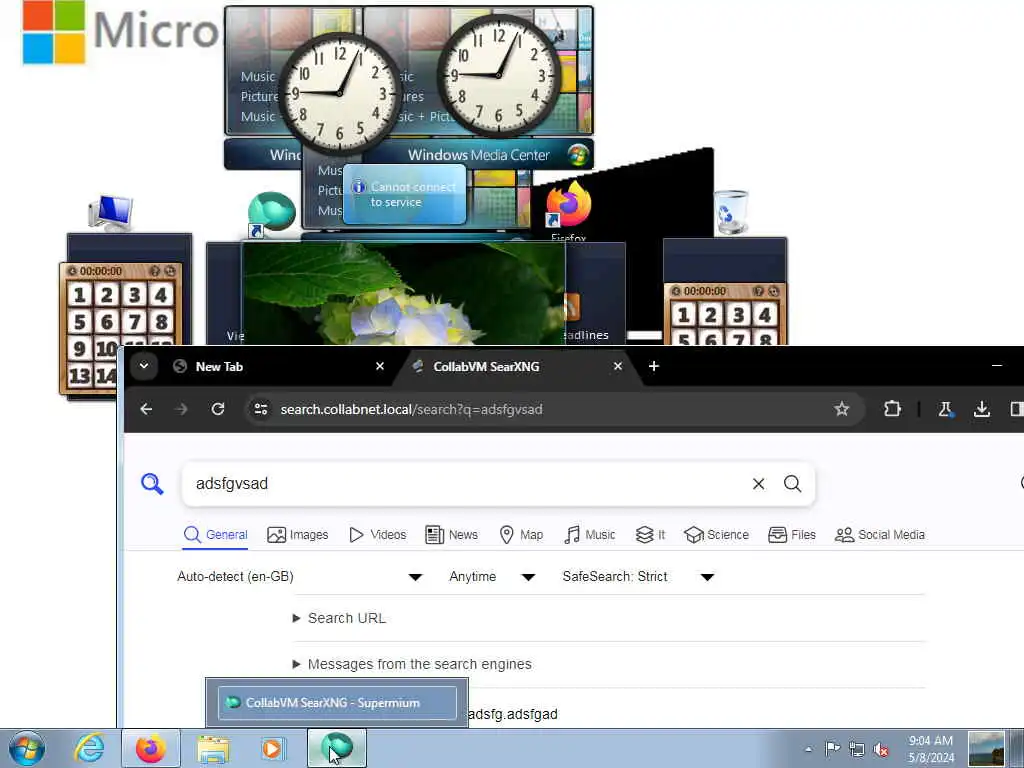The image size is (1024, 768).
Task: Open Windows Explorer folder taskbar icon
Action: coord(214,748)
